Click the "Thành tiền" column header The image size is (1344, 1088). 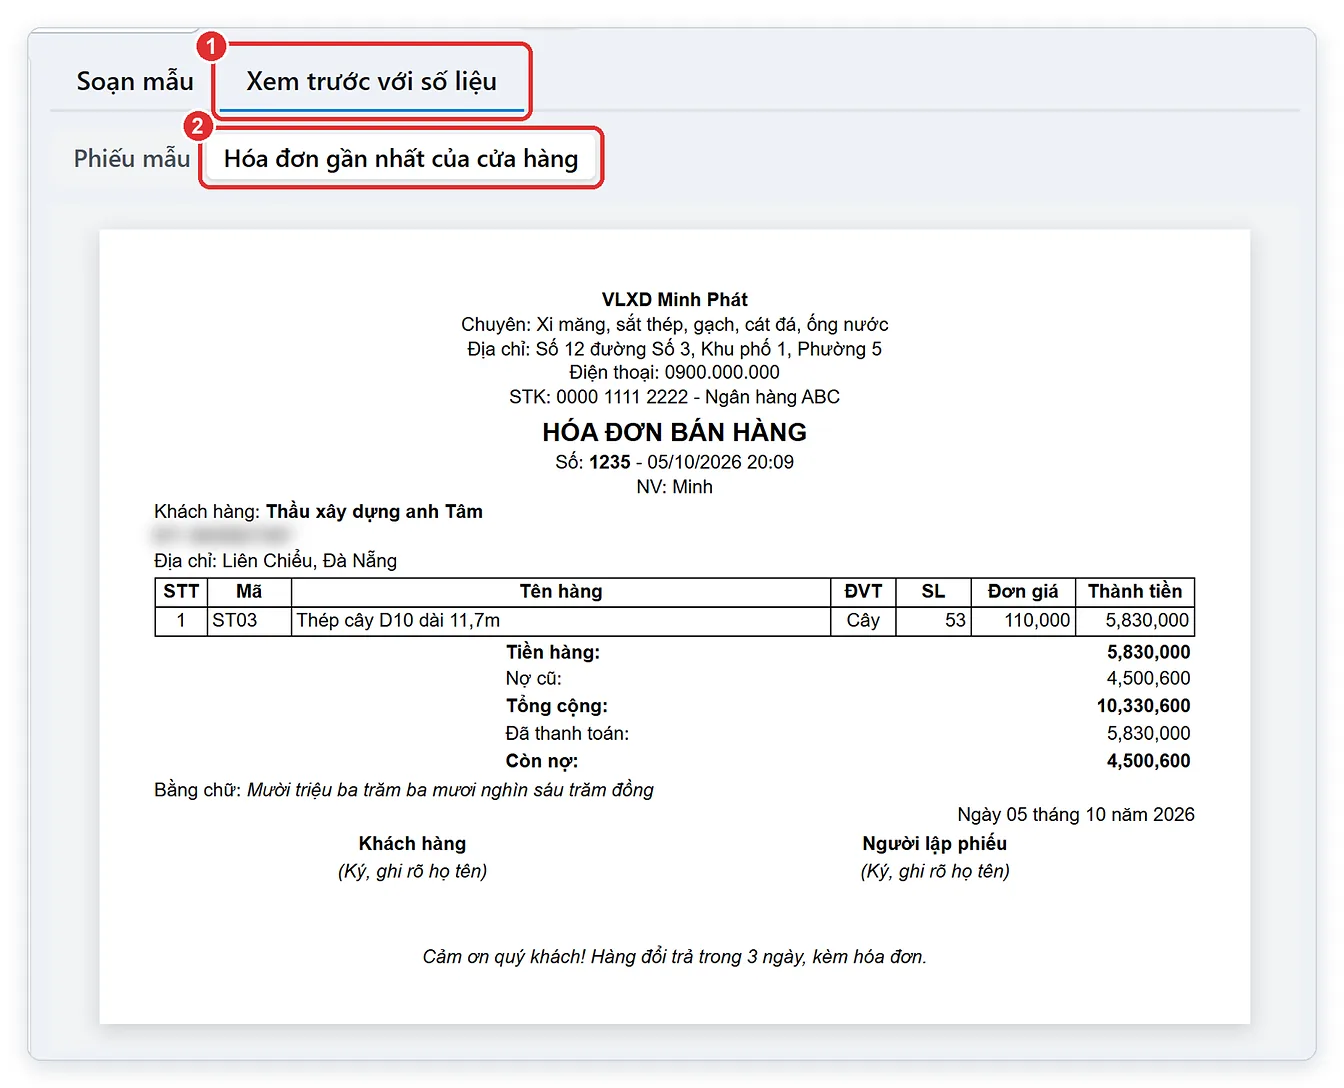(x=1135, y=592)
